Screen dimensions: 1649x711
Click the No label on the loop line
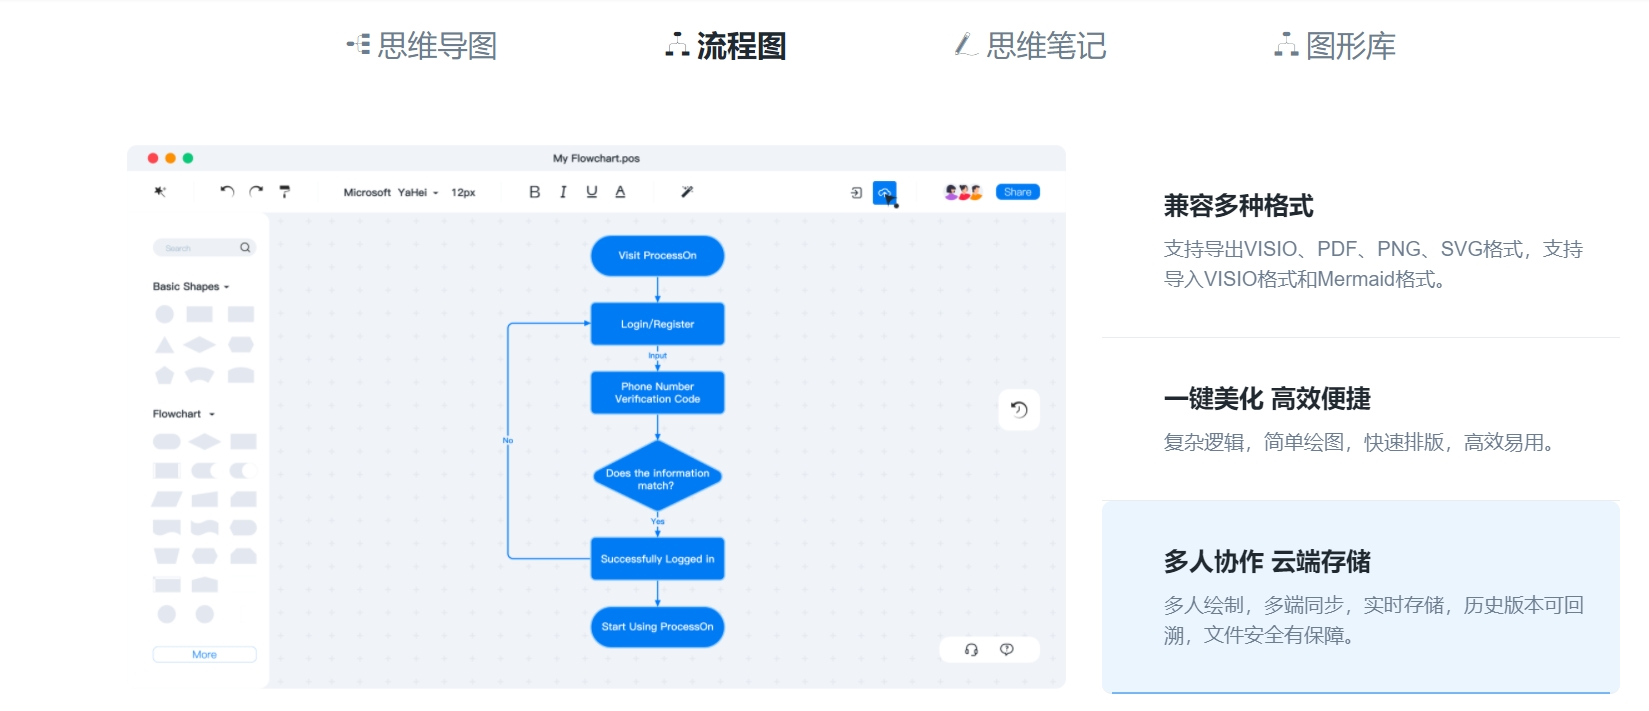pos(508,440)
